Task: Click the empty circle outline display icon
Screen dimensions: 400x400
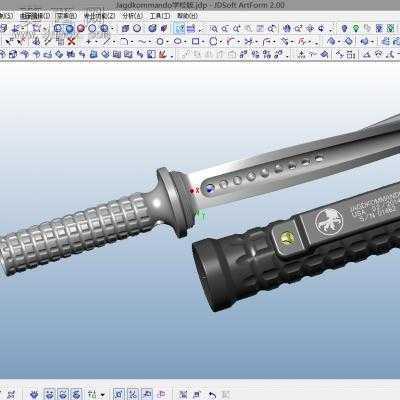Action: [92, 29]
